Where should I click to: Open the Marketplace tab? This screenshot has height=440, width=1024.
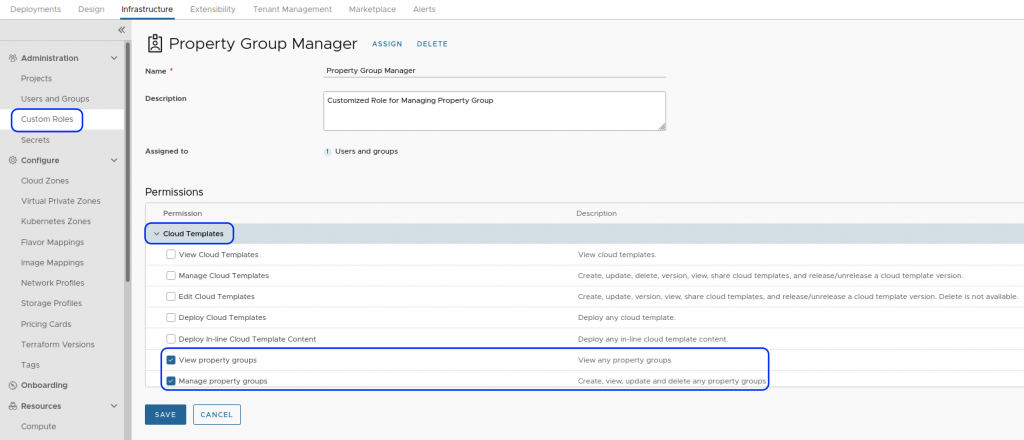[x=370, y=9]
